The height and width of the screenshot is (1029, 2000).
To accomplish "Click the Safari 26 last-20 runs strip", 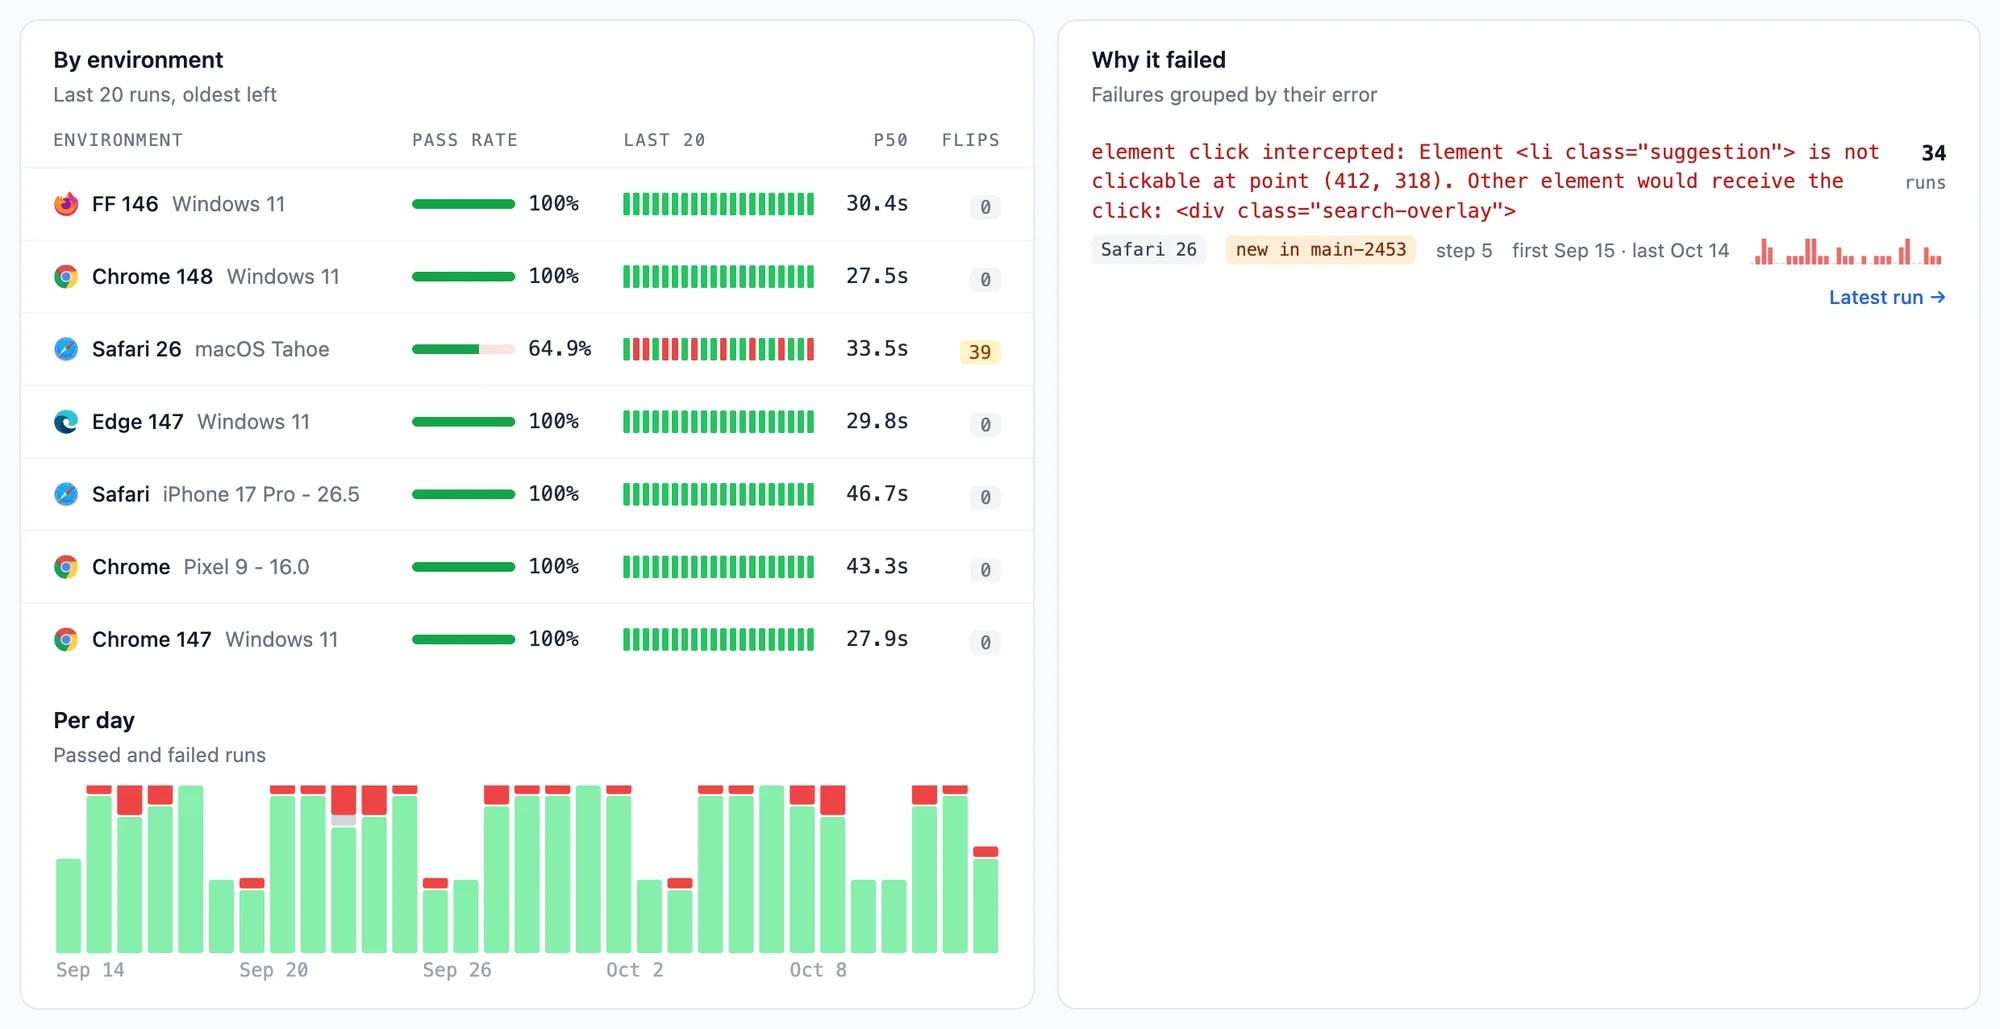I will coord(718,349).
